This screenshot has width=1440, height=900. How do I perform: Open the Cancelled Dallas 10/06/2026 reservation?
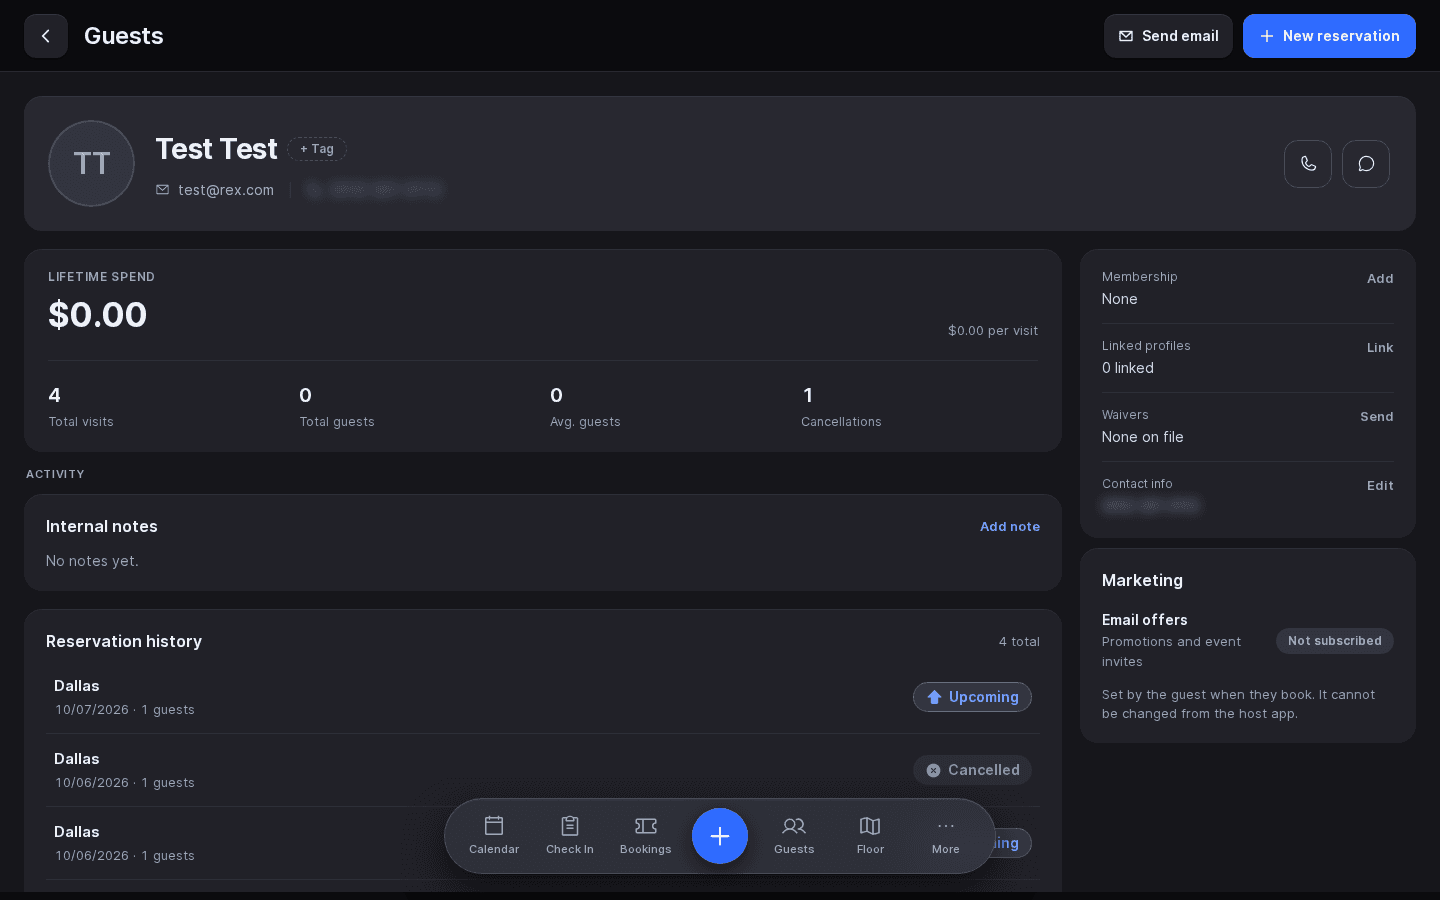click(543, 770)
